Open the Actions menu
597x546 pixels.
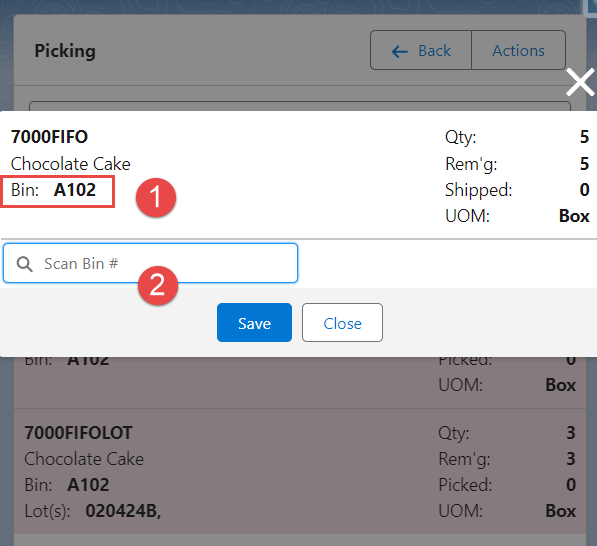pos(518,50)
